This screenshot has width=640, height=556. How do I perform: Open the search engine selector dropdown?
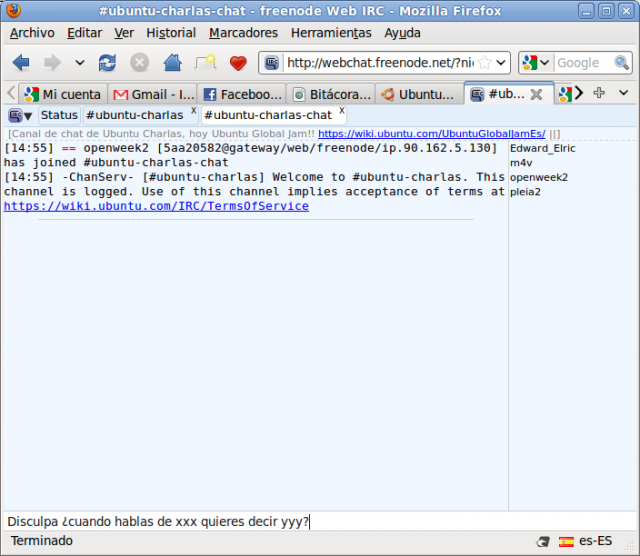pyautogui.click(x=536, y=63)
